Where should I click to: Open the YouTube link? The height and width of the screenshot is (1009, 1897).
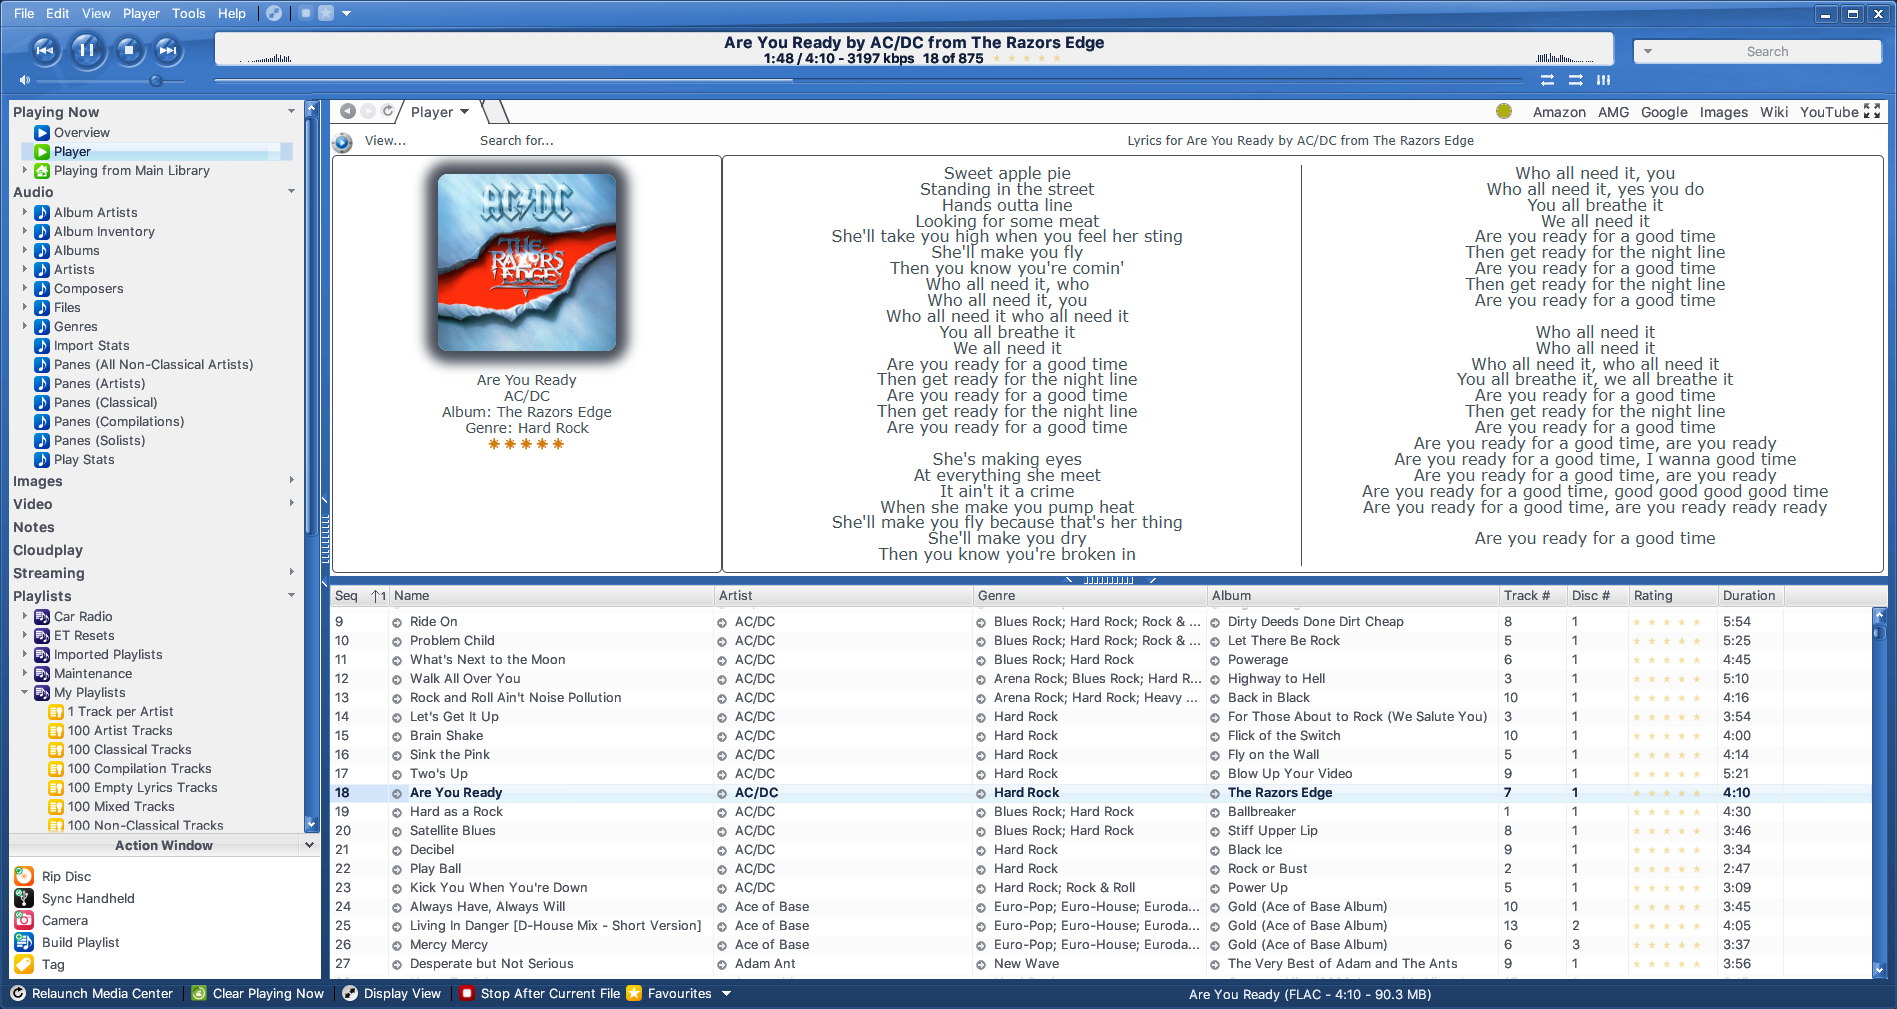tap(1829, 112)
